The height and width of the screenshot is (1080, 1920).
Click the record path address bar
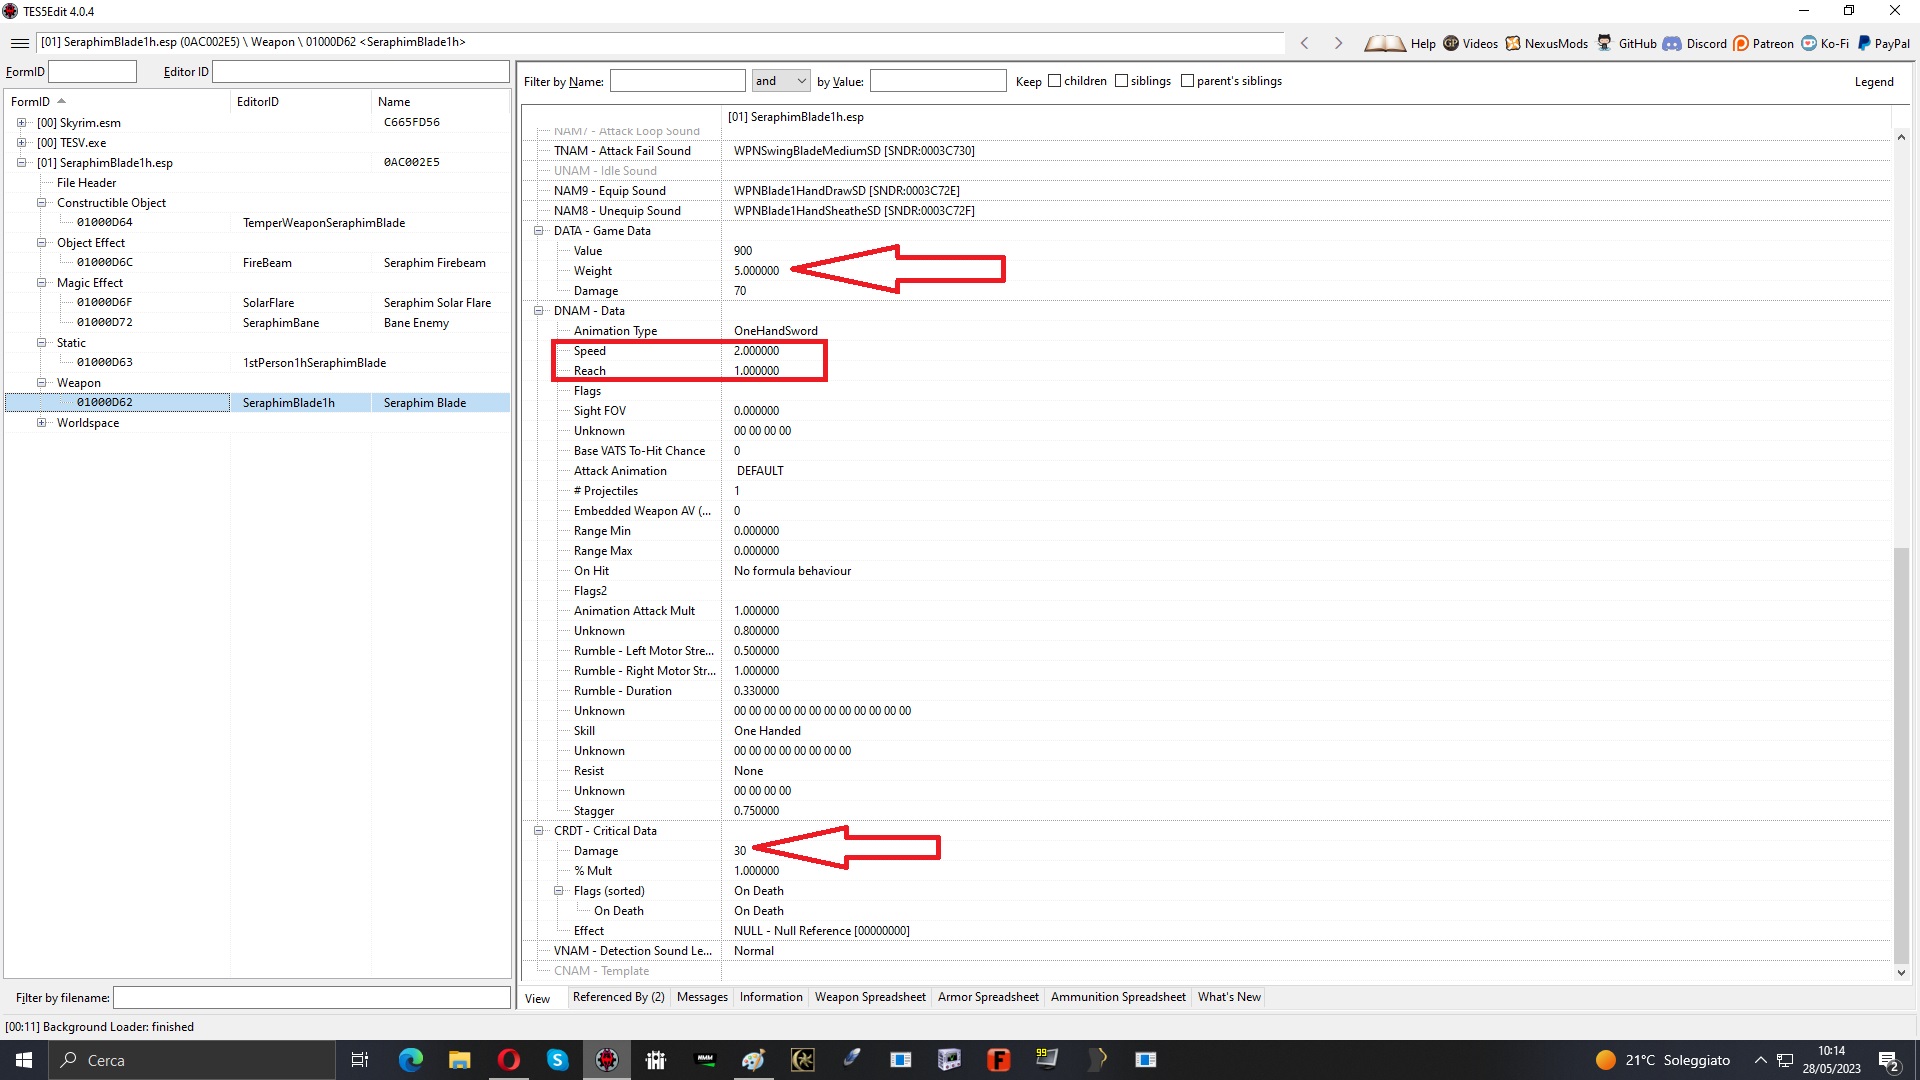(x=660, y=42)
